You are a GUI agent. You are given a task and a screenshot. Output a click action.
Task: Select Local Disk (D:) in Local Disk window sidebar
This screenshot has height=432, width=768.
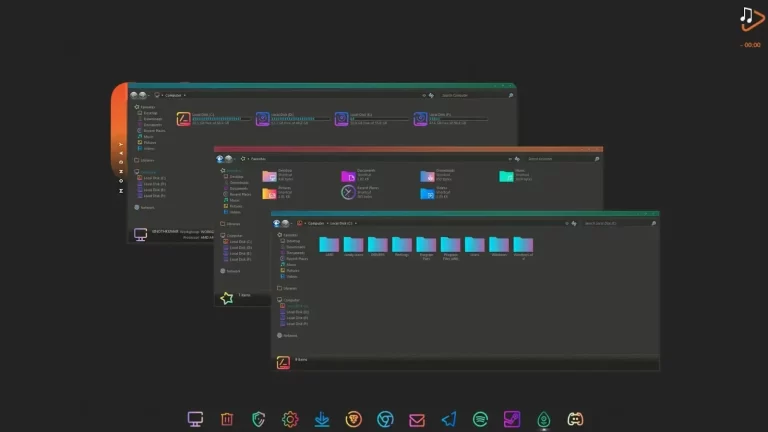click(x=294, y=312)
